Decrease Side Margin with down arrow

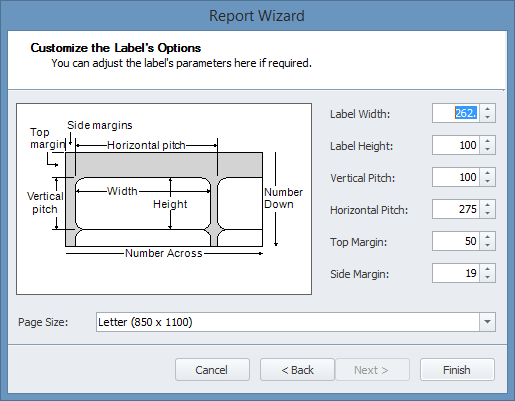(488, 277)
